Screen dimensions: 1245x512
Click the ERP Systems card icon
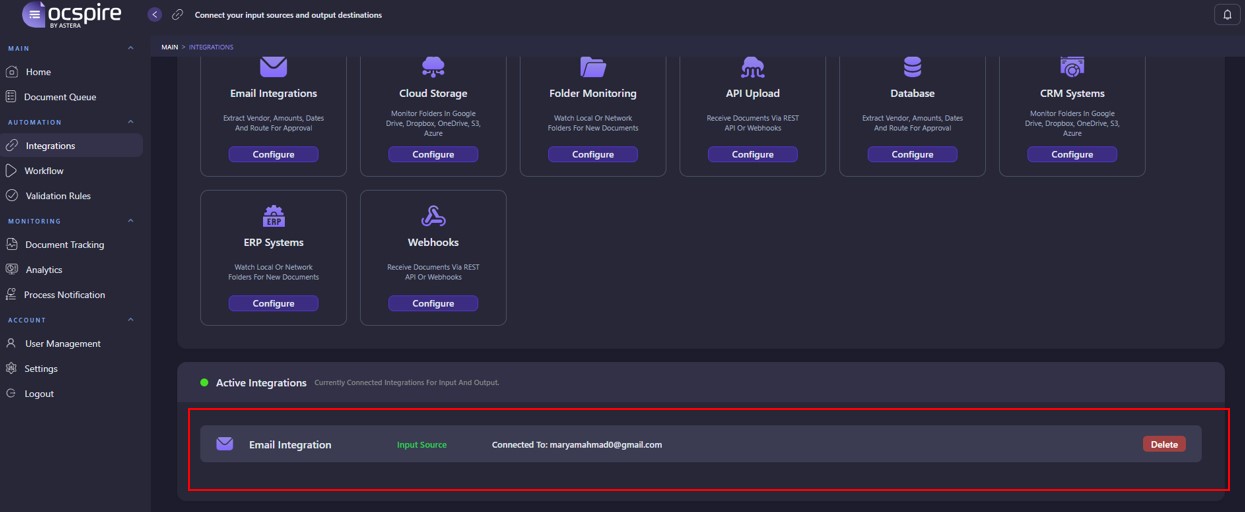[x=273, y=216]
